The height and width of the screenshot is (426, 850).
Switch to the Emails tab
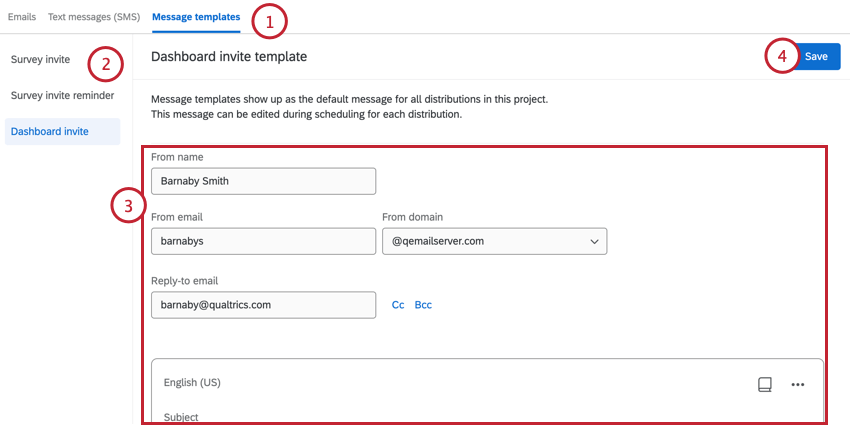pyautogui.click(x=22, y=18)
